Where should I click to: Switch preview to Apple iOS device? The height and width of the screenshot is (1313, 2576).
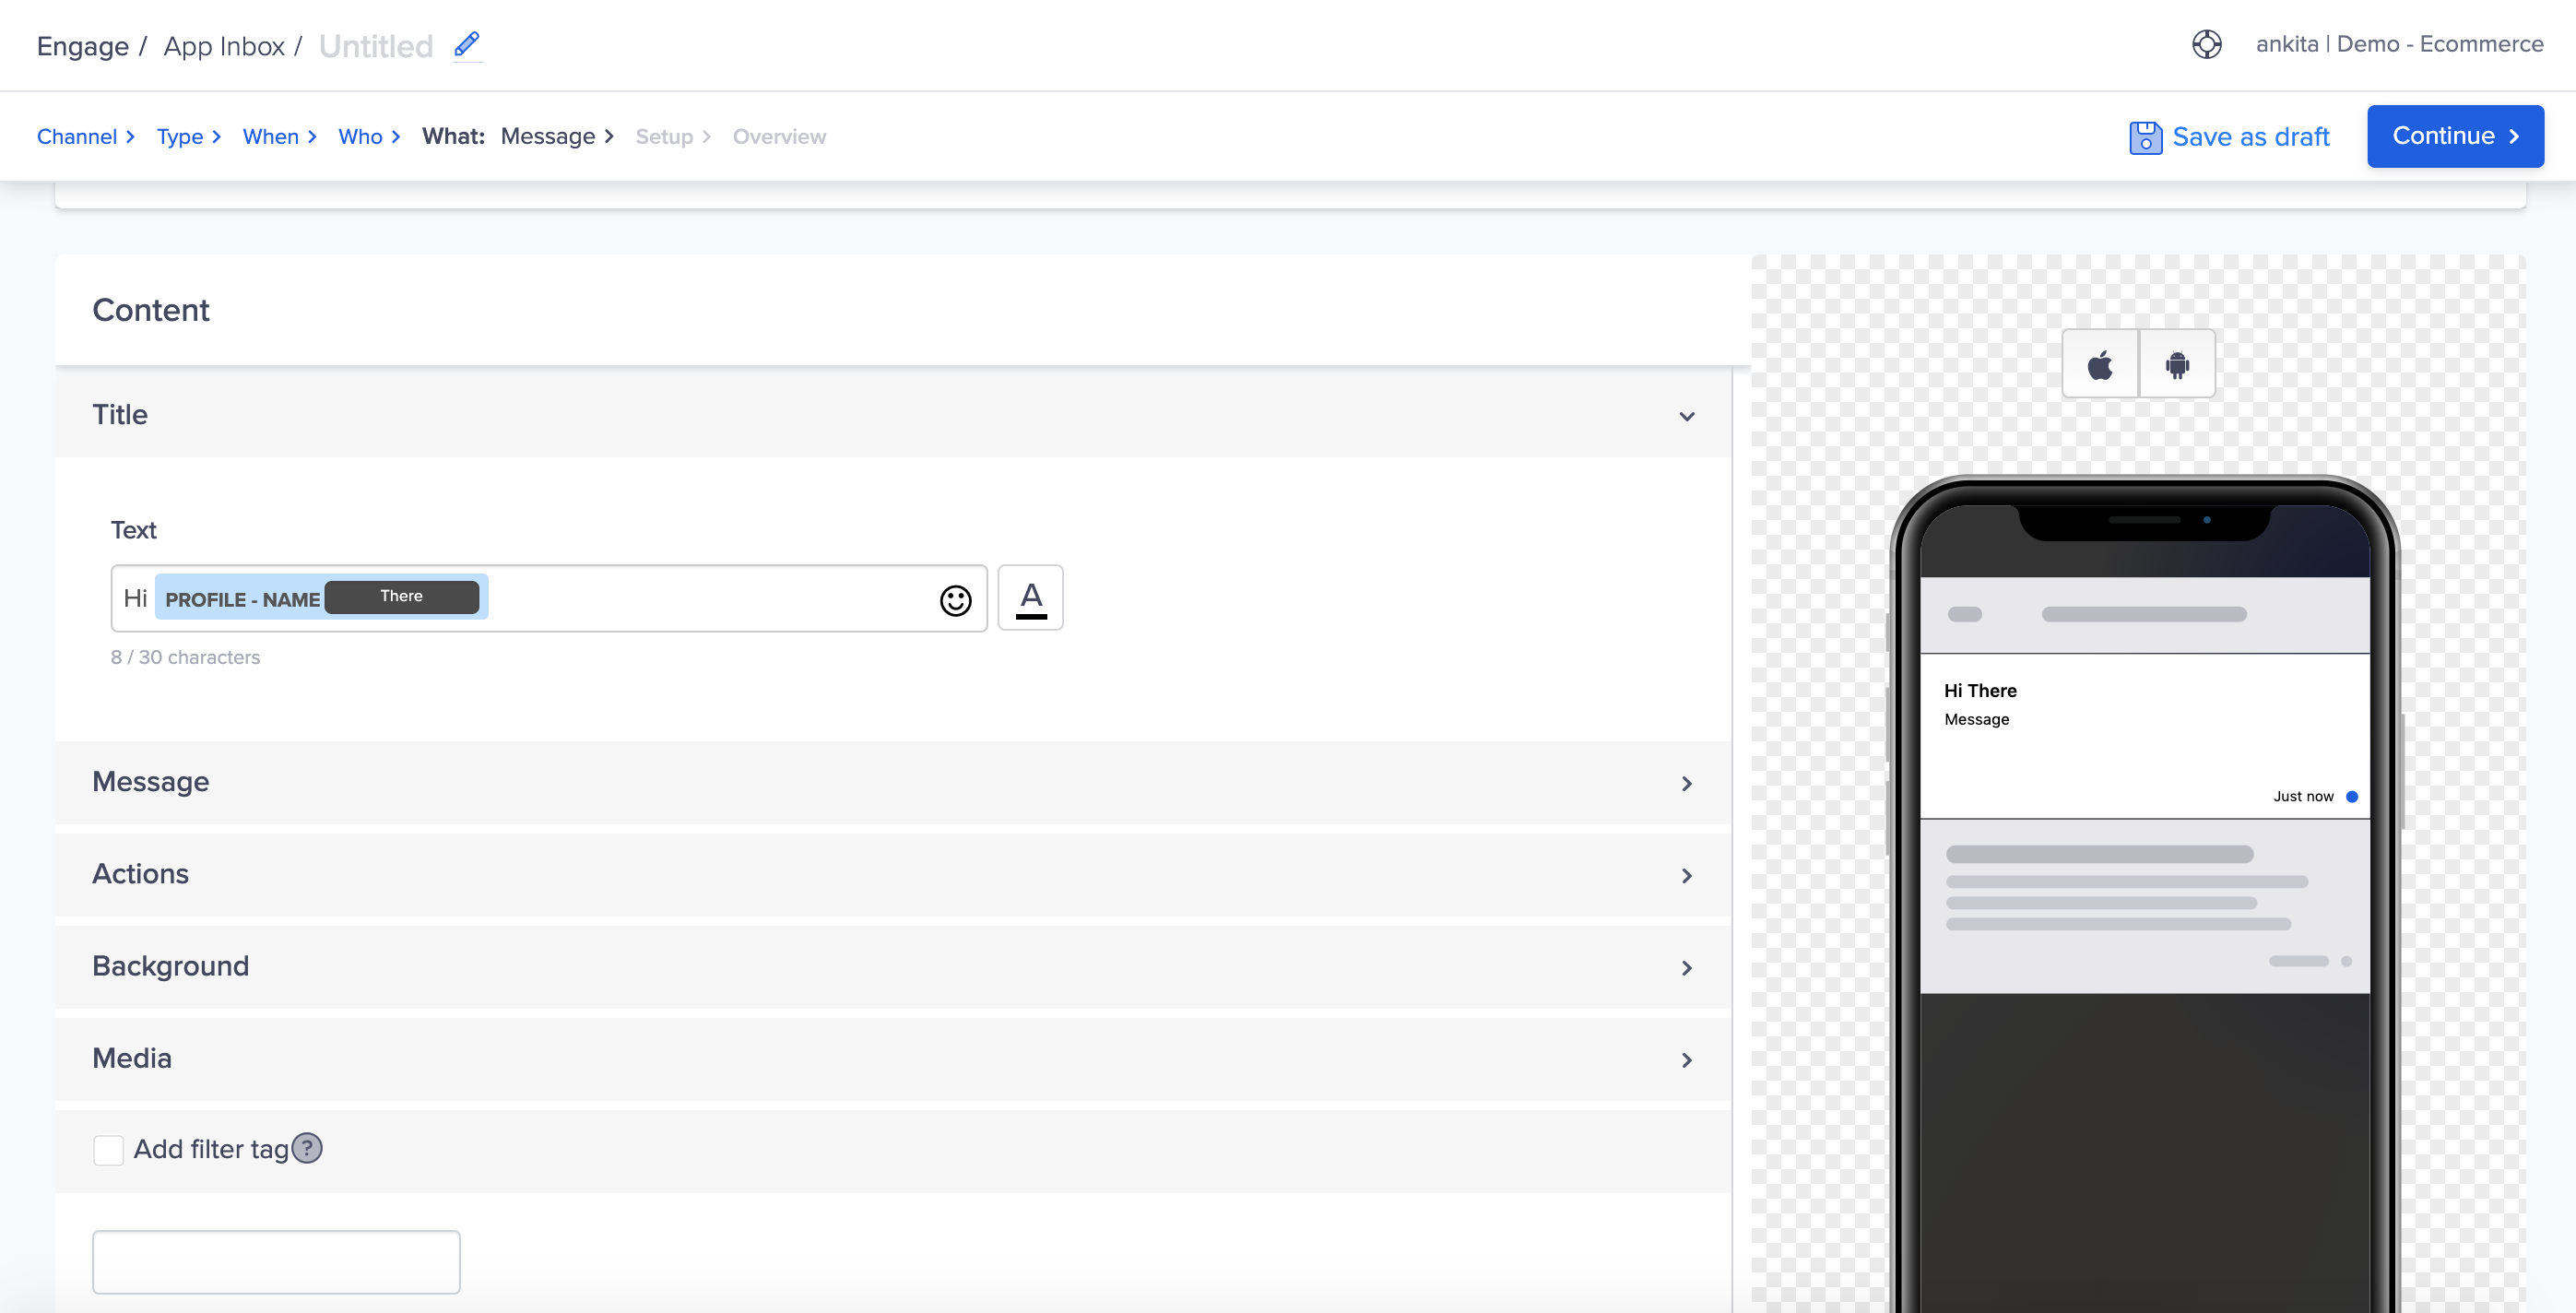coord(2099,365)
